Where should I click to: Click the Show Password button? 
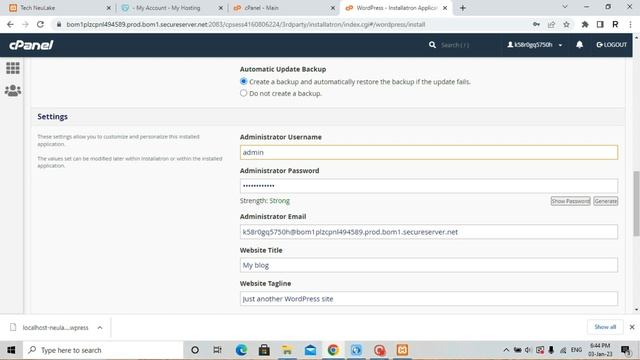(570, 201)
